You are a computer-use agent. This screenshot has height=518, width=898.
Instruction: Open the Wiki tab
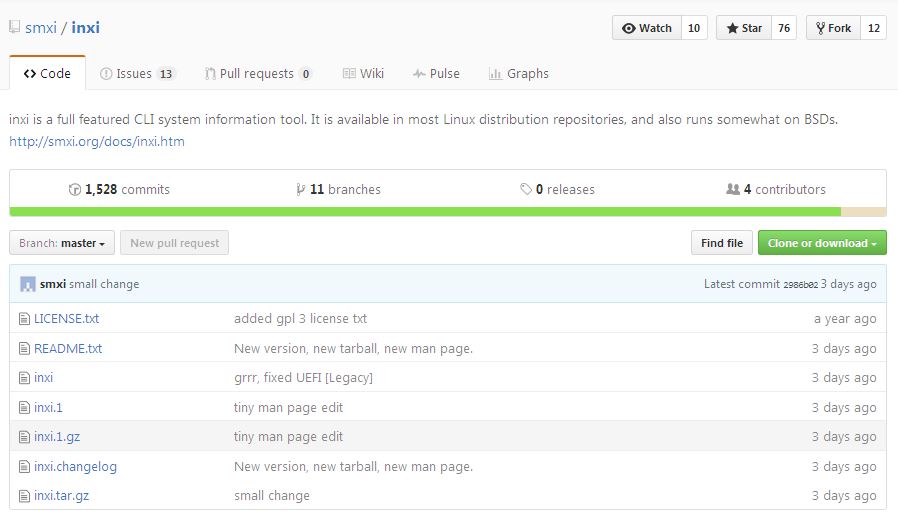(x=363, y=73)
